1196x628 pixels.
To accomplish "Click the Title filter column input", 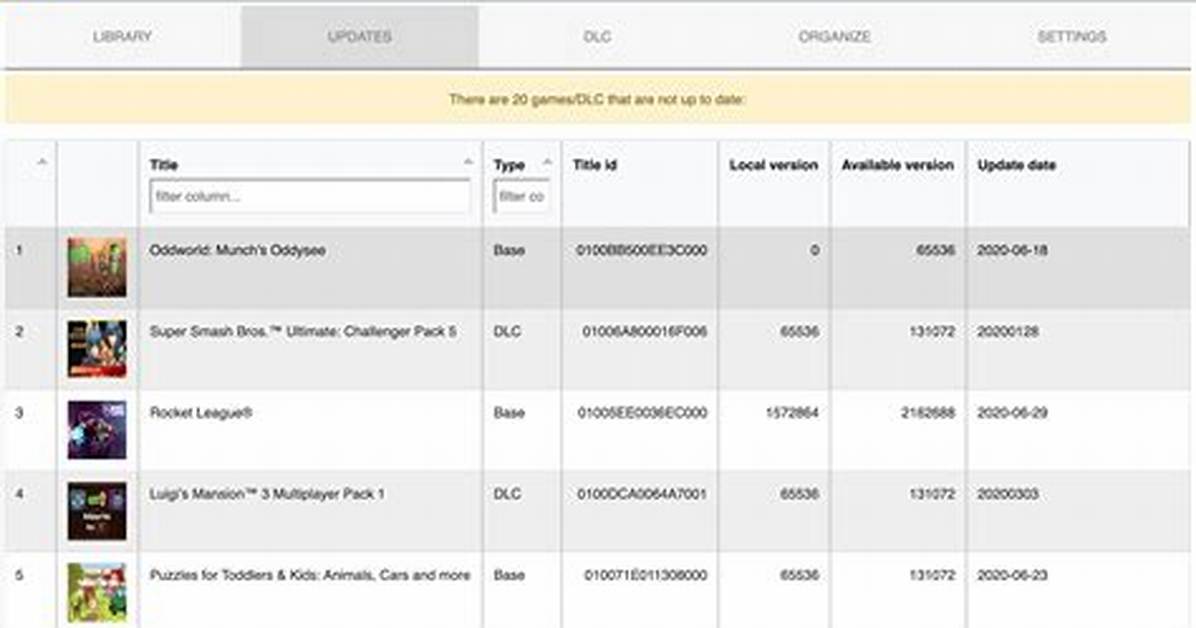I will point(310,196).
